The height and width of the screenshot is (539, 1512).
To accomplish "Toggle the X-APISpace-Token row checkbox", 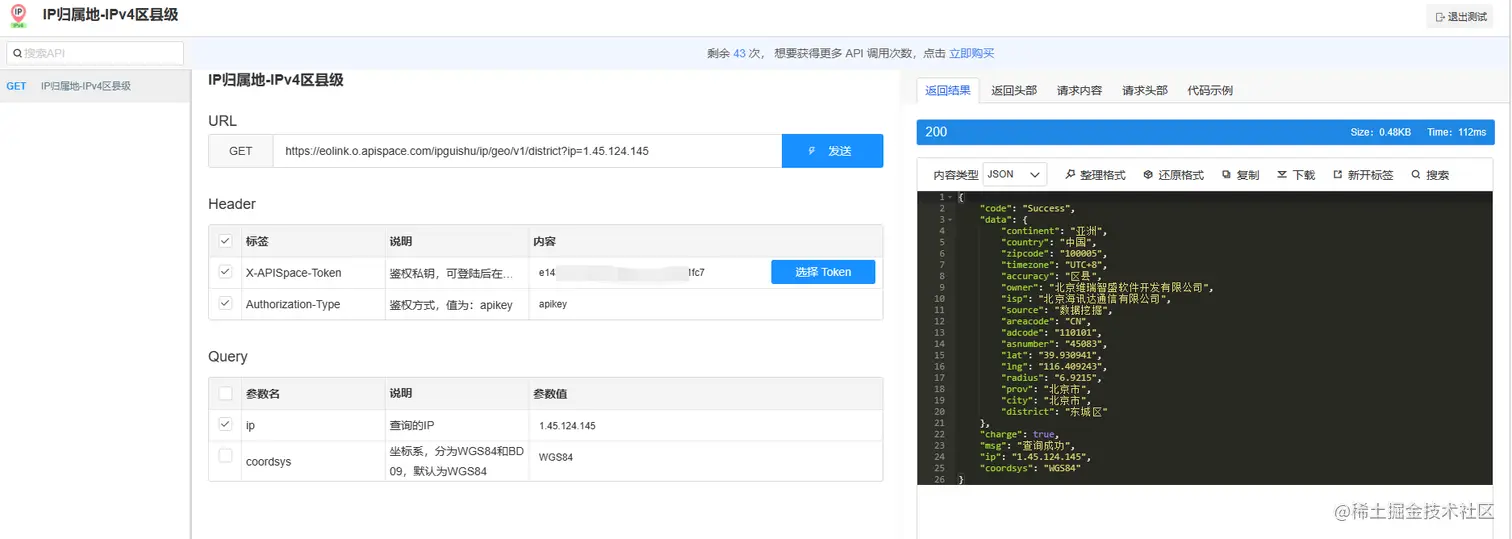I will [226, 271].
